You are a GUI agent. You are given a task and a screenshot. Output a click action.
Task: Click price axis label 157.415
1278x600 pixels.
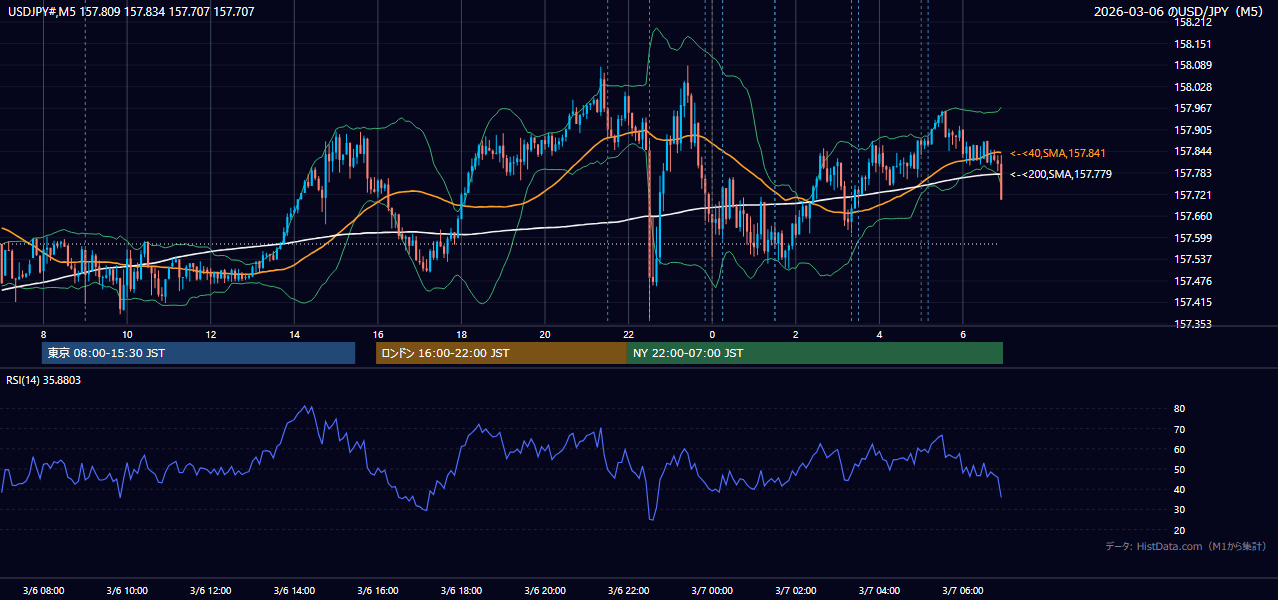(x=1194, y=302)
